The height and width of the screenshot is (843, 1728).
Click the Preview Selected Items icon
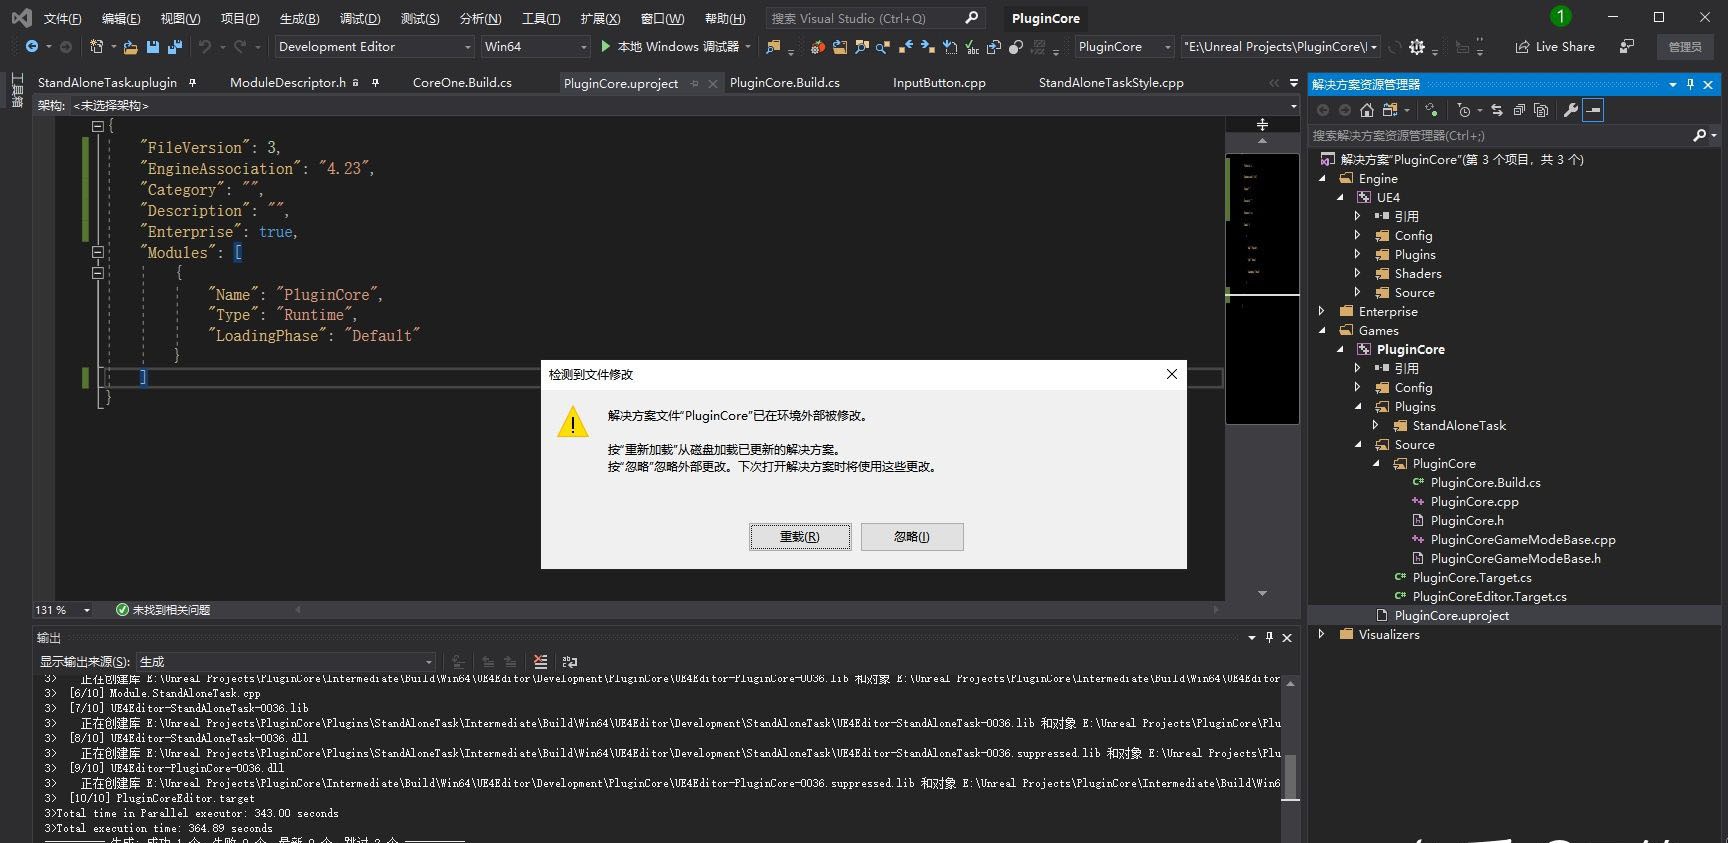[1593, 110]
